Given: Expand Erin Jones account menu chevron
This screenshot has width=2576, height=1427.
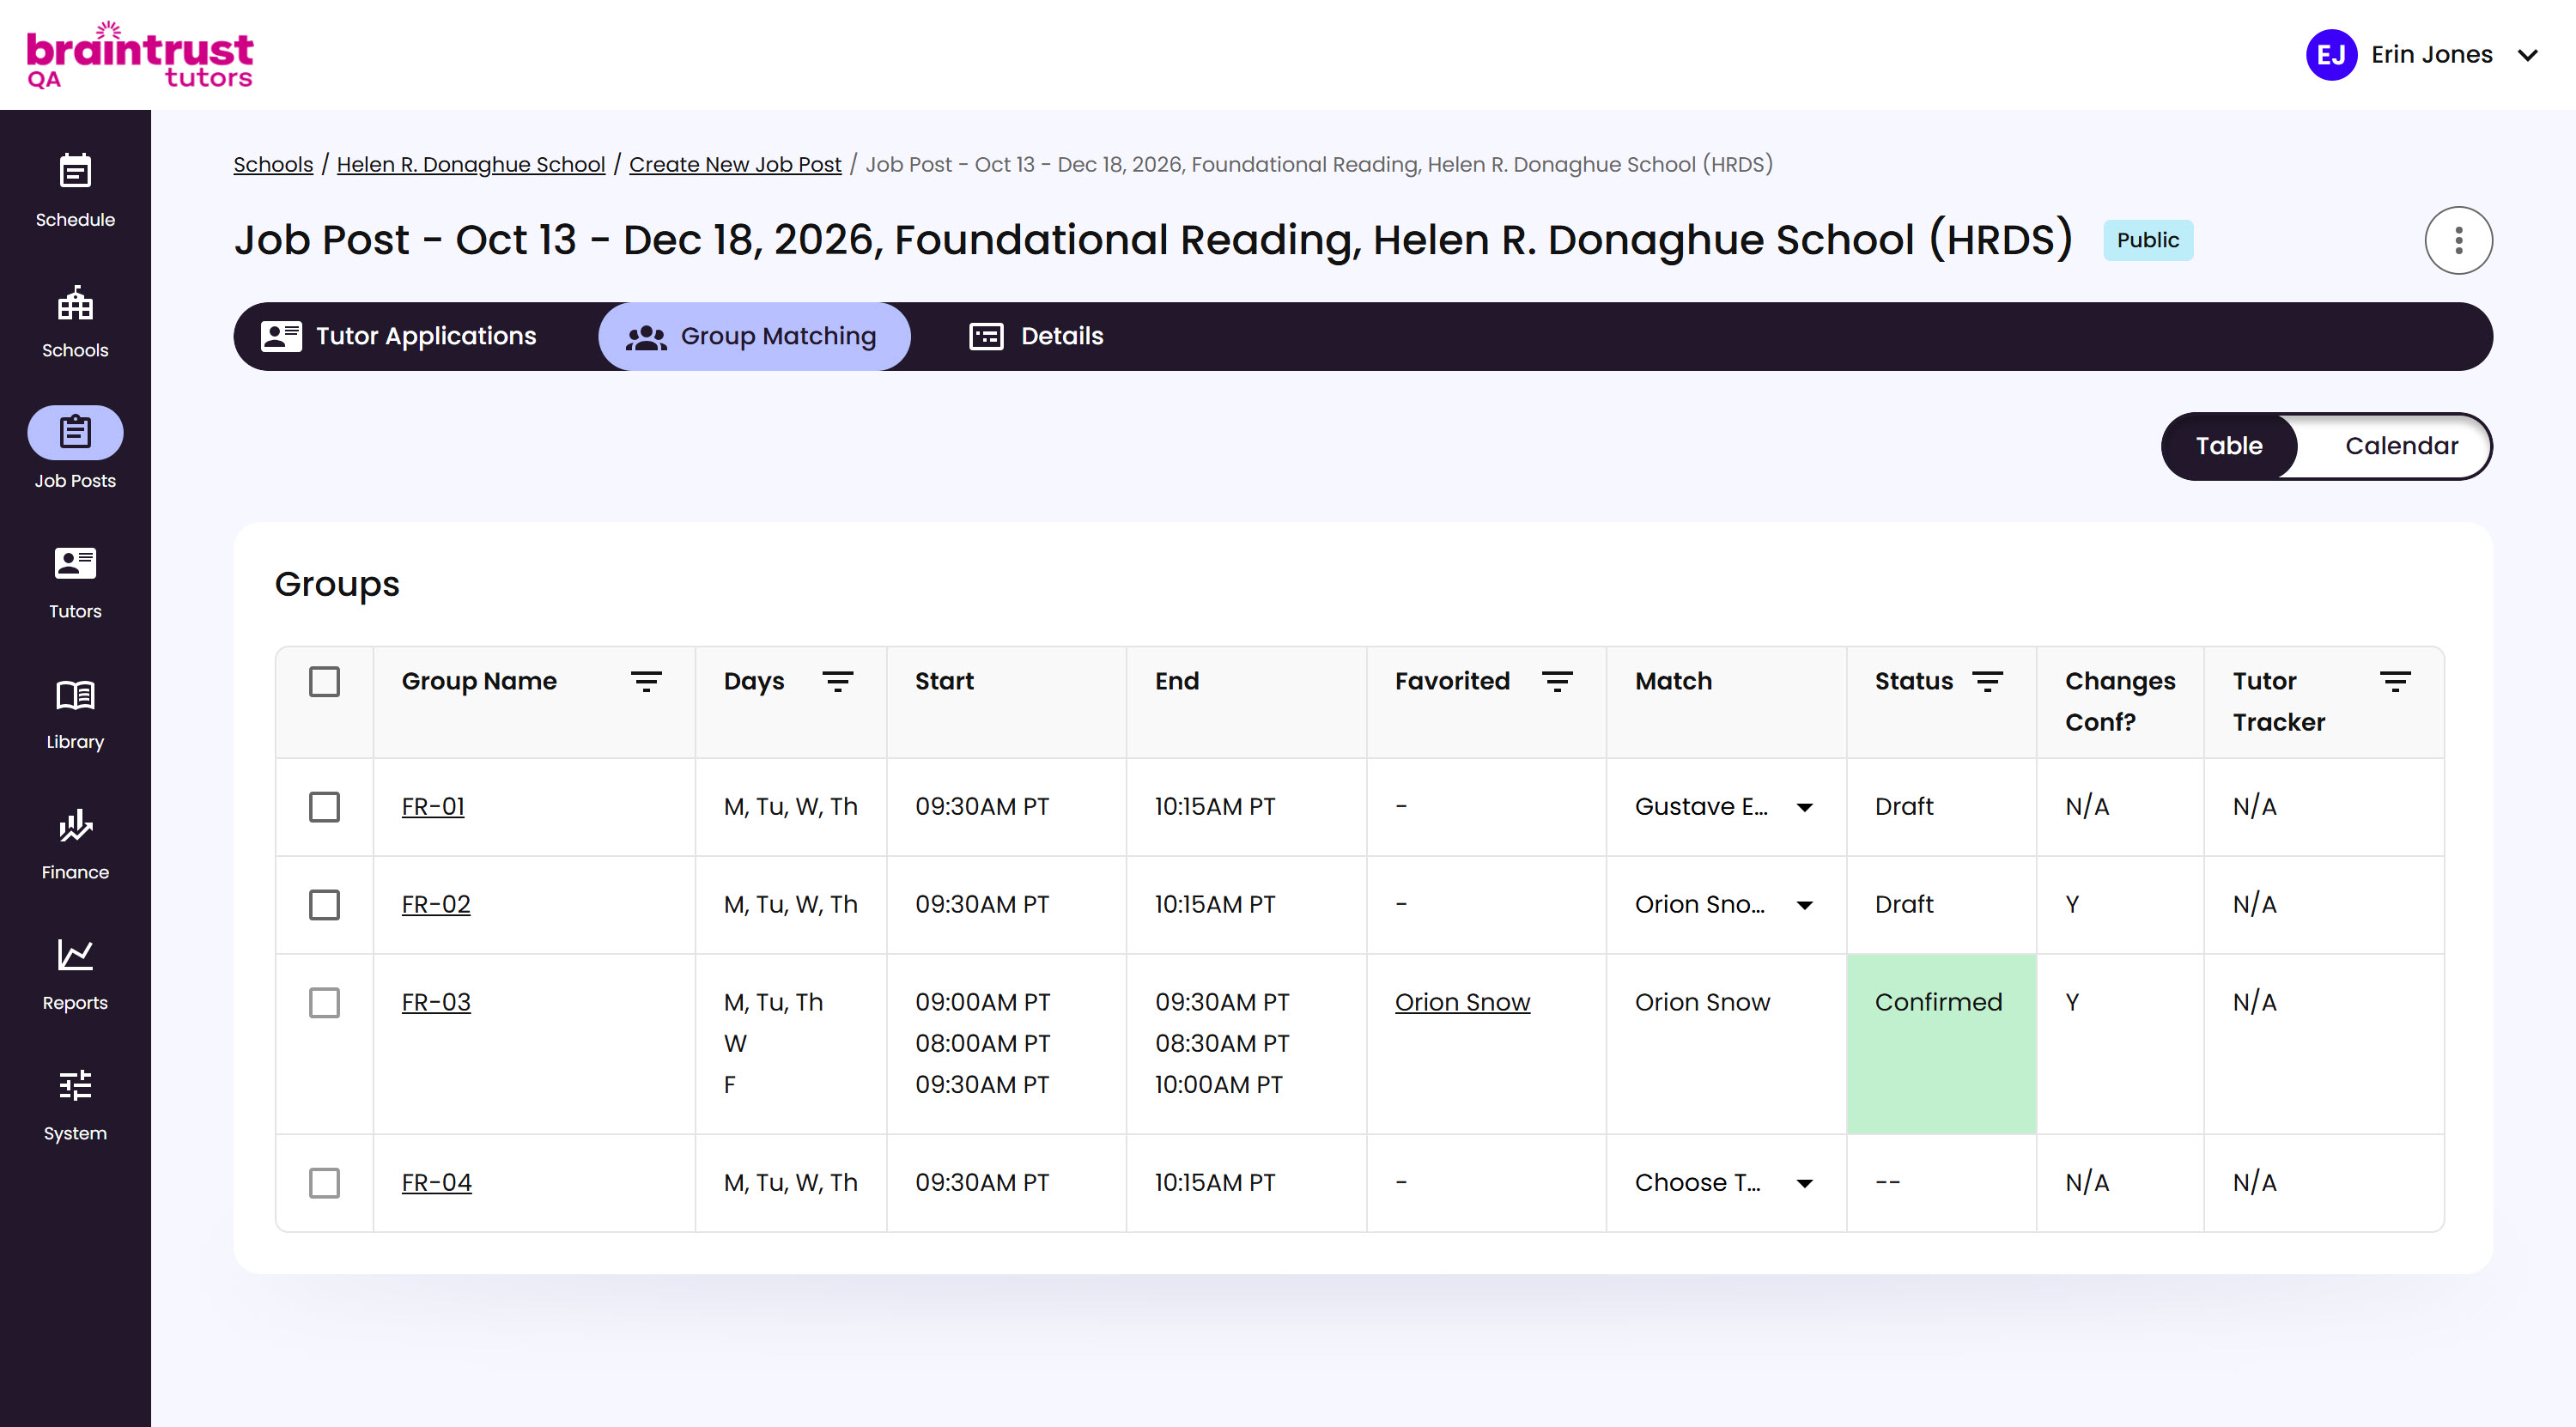Looking at the screenshot, I should pos(2527,55).
